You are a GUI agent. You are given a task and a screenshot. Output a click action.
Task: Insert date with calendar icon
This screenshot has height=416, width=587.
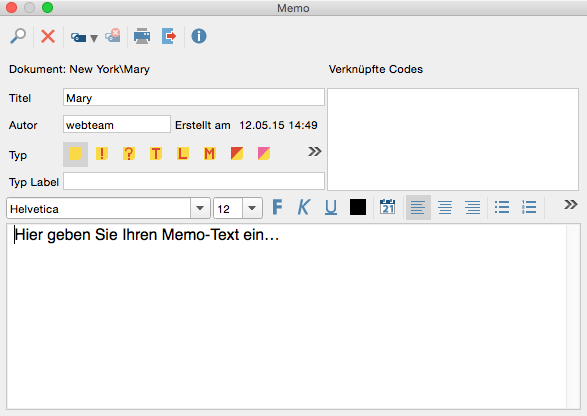click(387, 207)
